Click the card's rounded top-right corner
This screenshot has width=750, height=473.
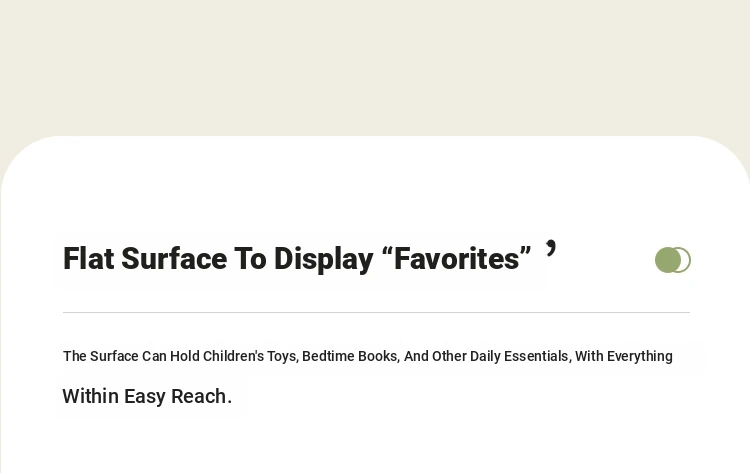(x=728, y=156)
